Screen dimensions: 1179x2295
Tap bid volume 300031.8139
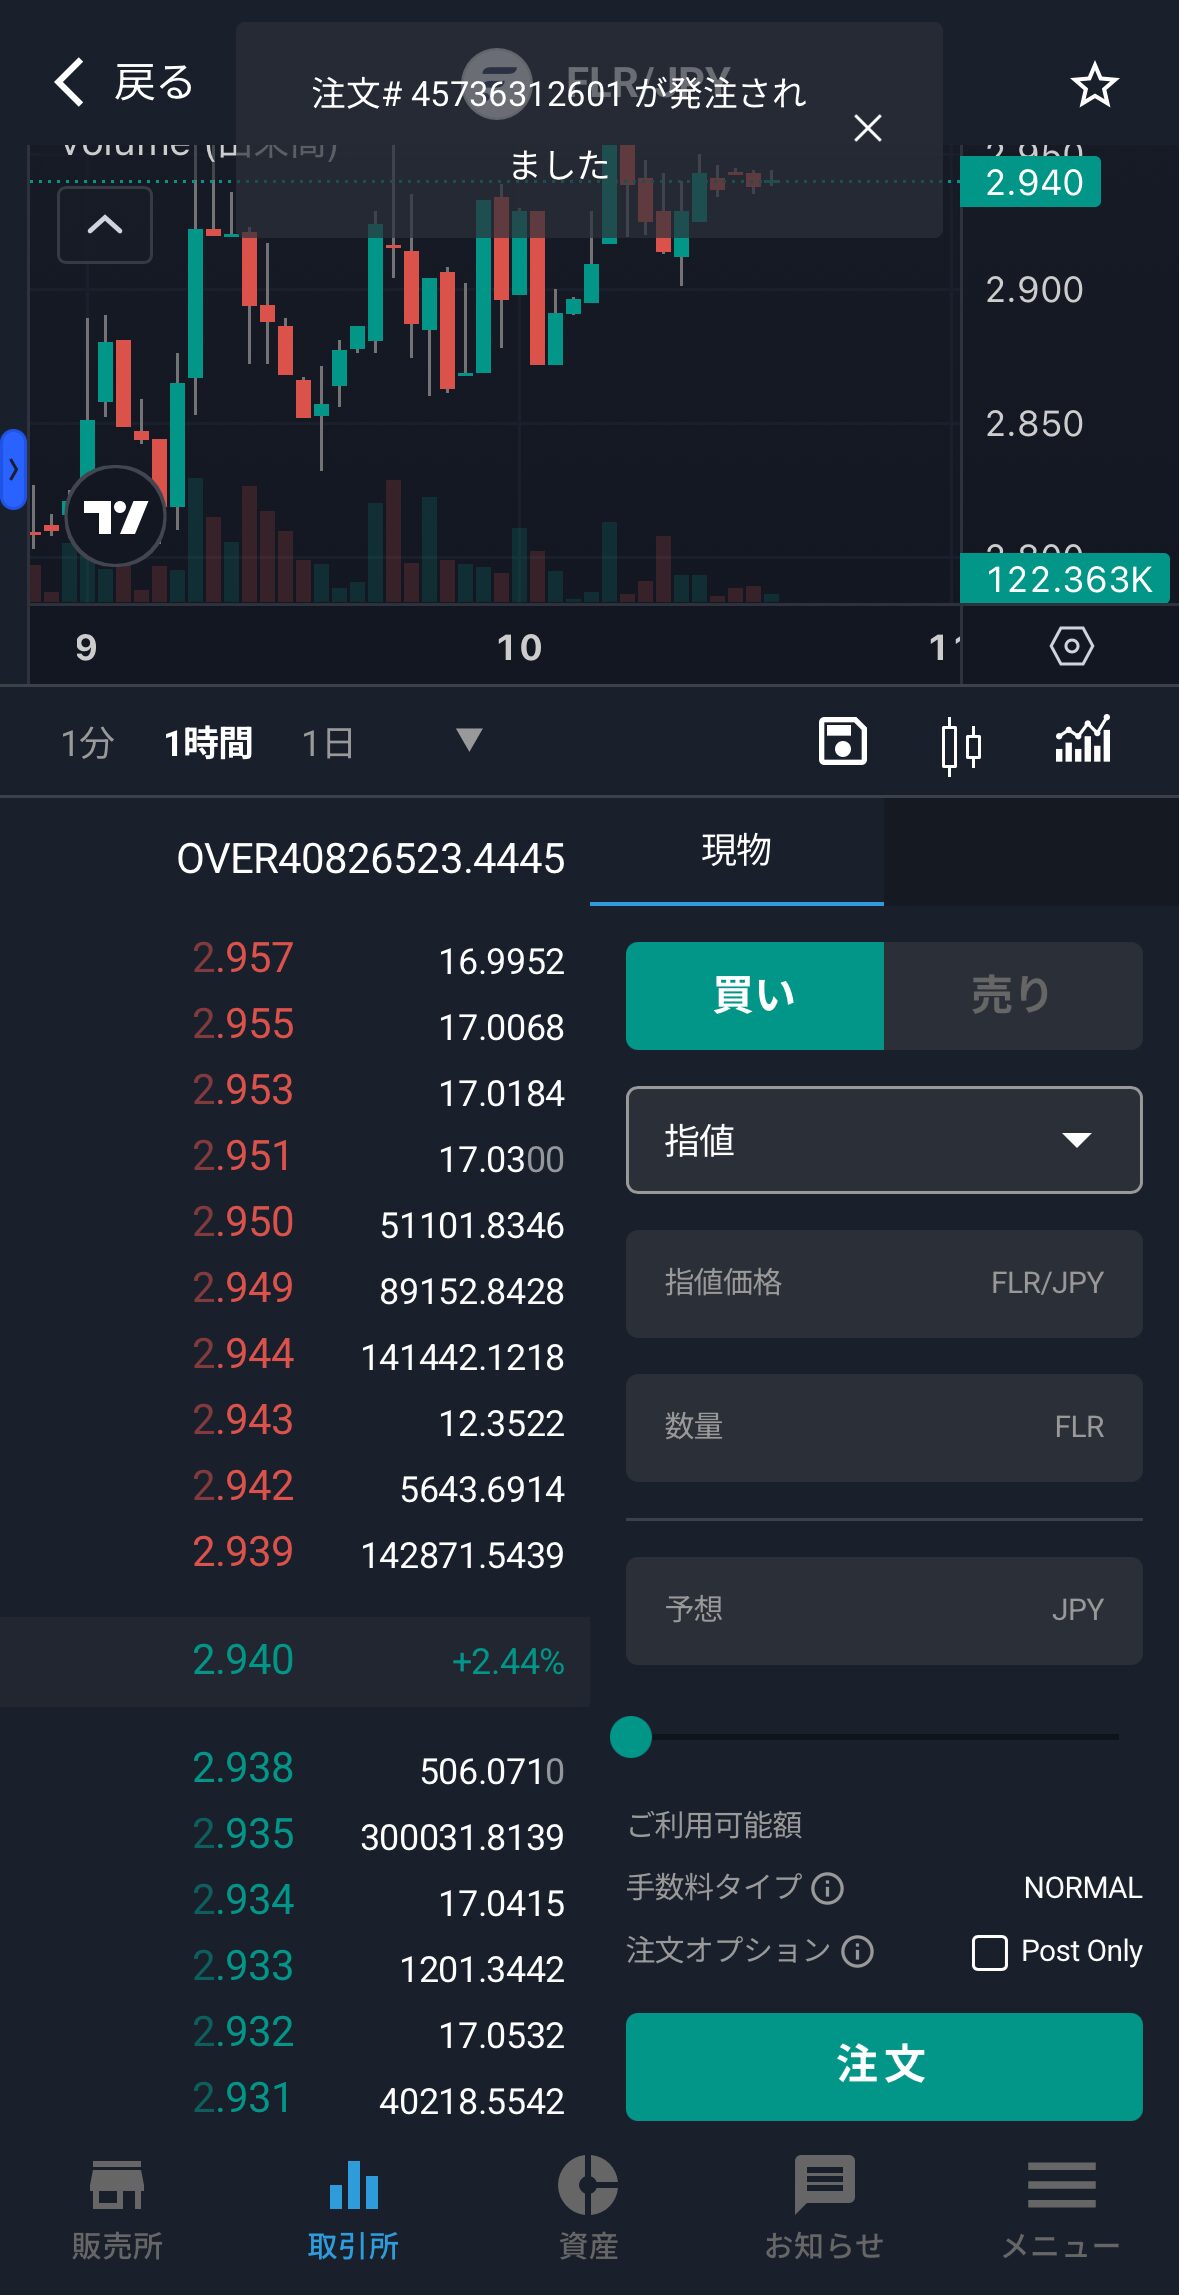click(x=463, y=1838)
